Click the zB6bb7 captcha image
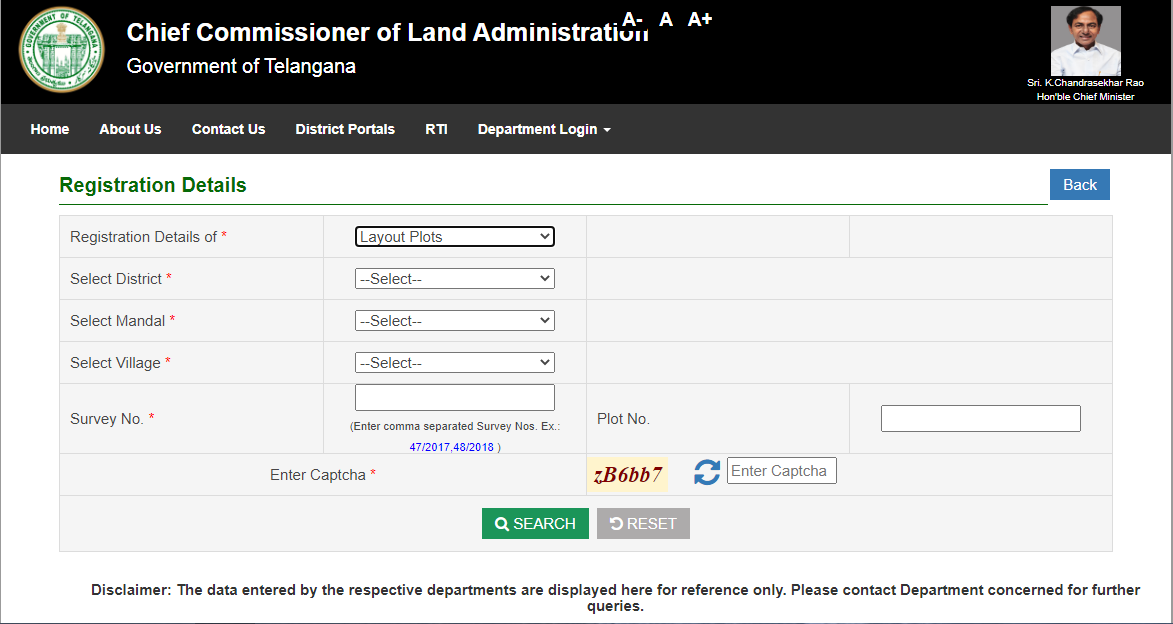 click(x=627, y=475)
